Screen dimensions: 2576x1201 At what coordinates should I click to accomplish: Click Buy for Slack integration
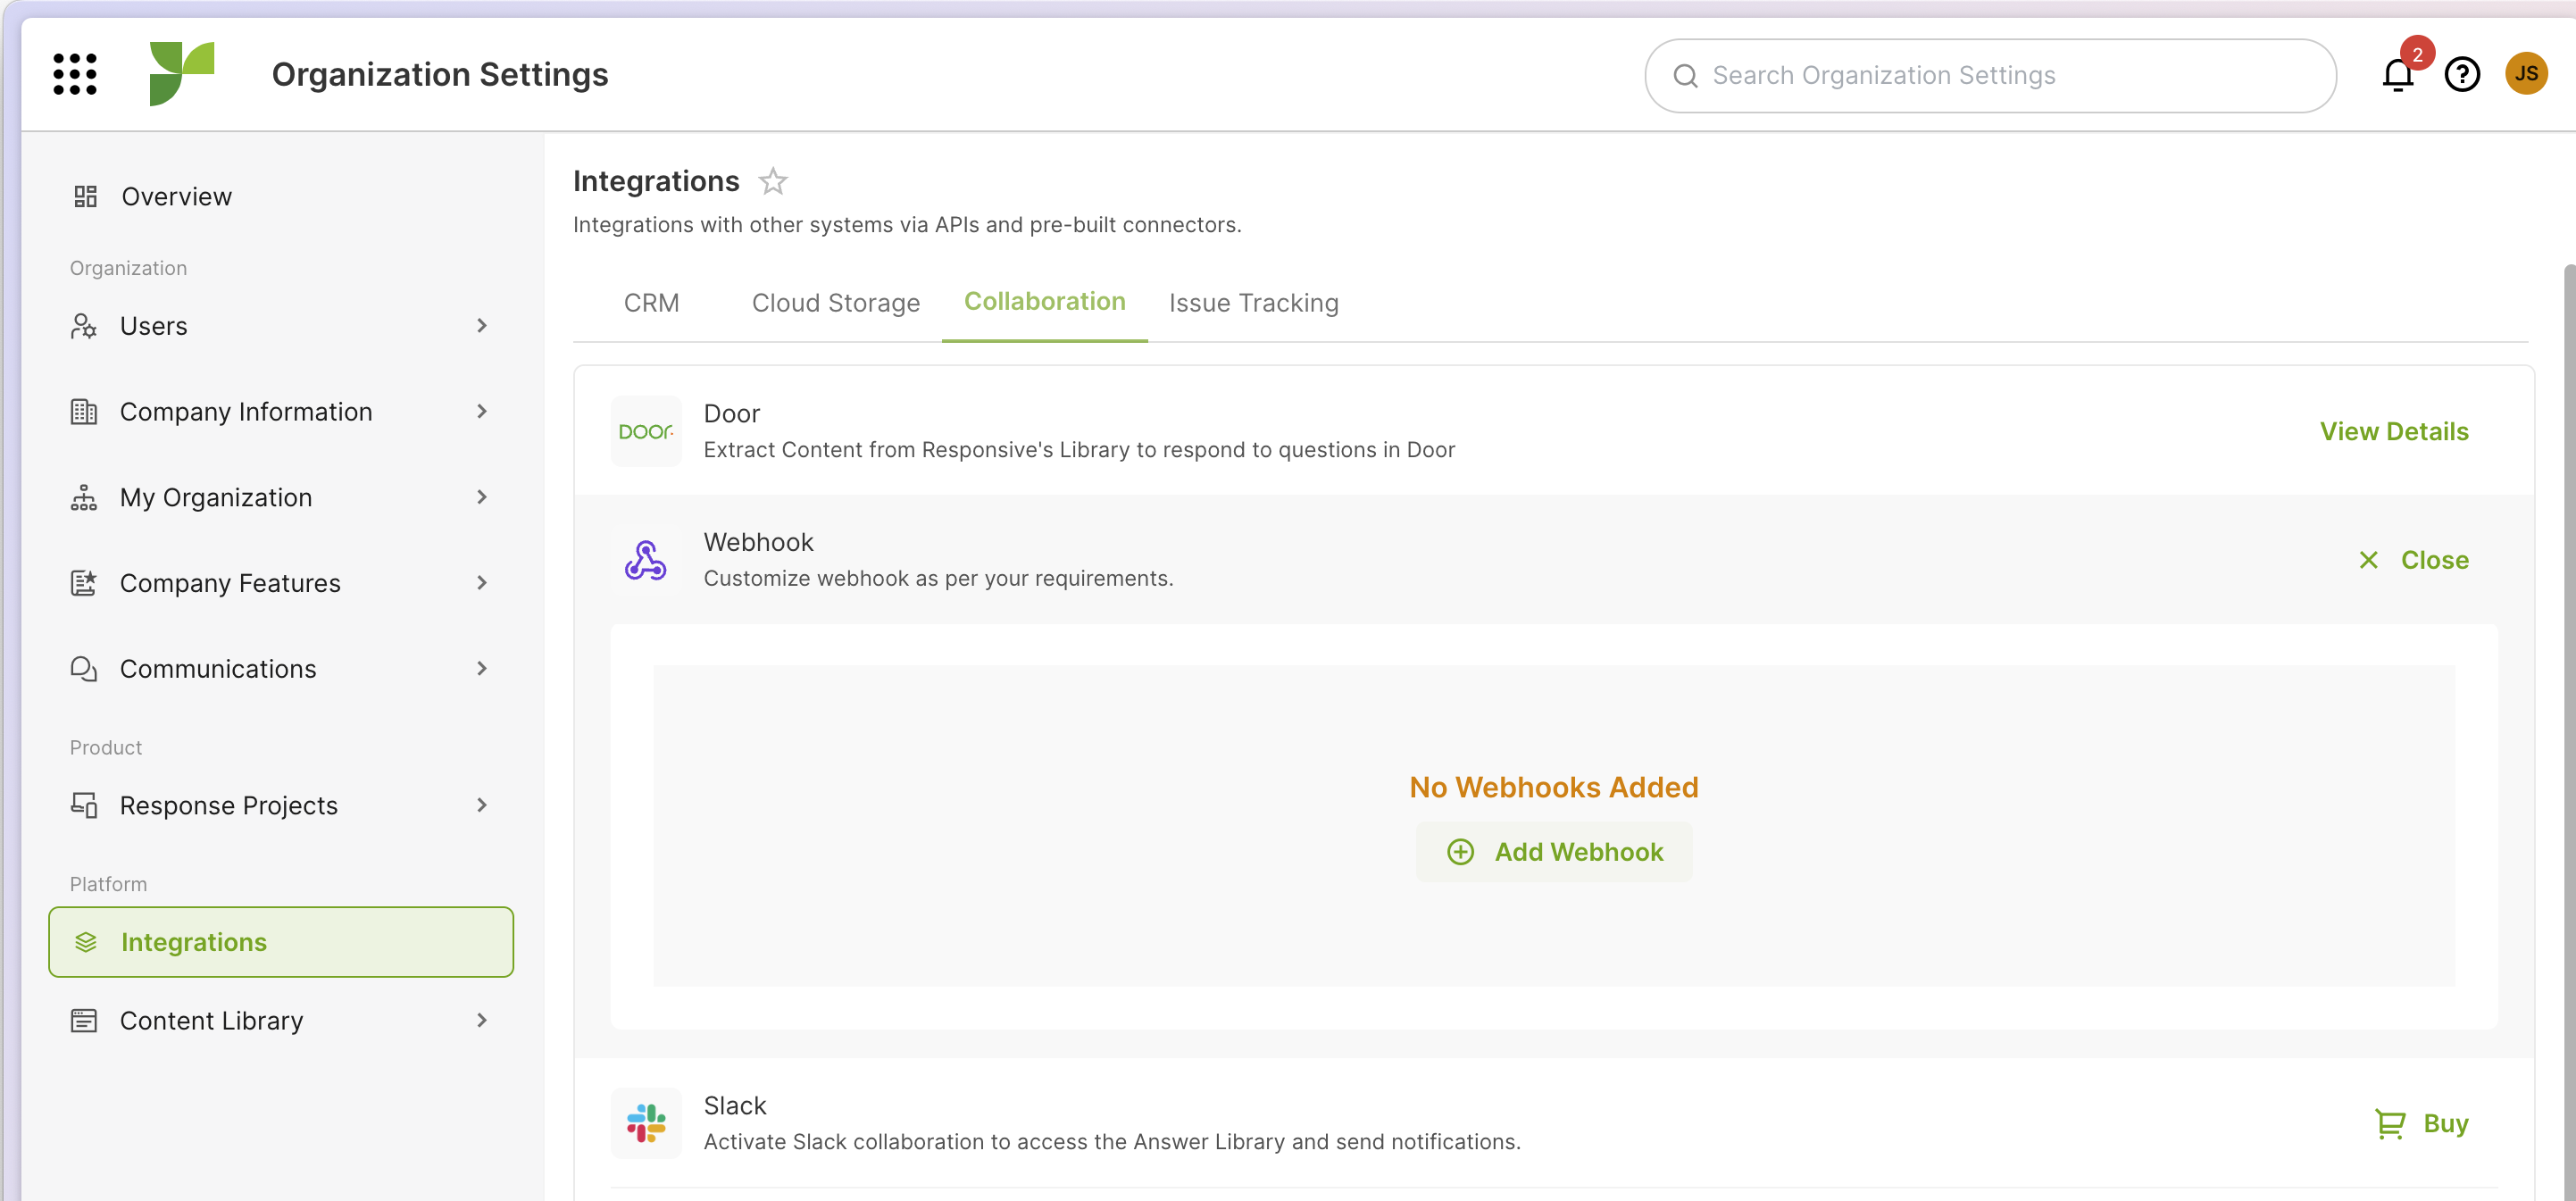2422,1124
